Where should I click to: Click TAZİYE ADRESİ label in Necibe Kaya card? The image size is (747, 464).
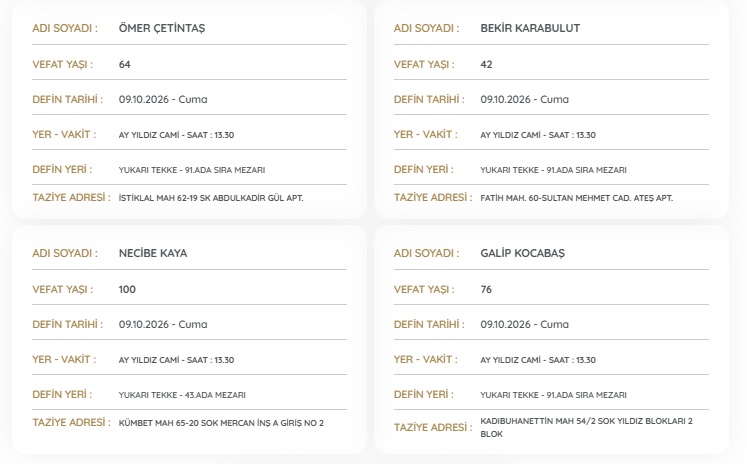pos(71,422)
